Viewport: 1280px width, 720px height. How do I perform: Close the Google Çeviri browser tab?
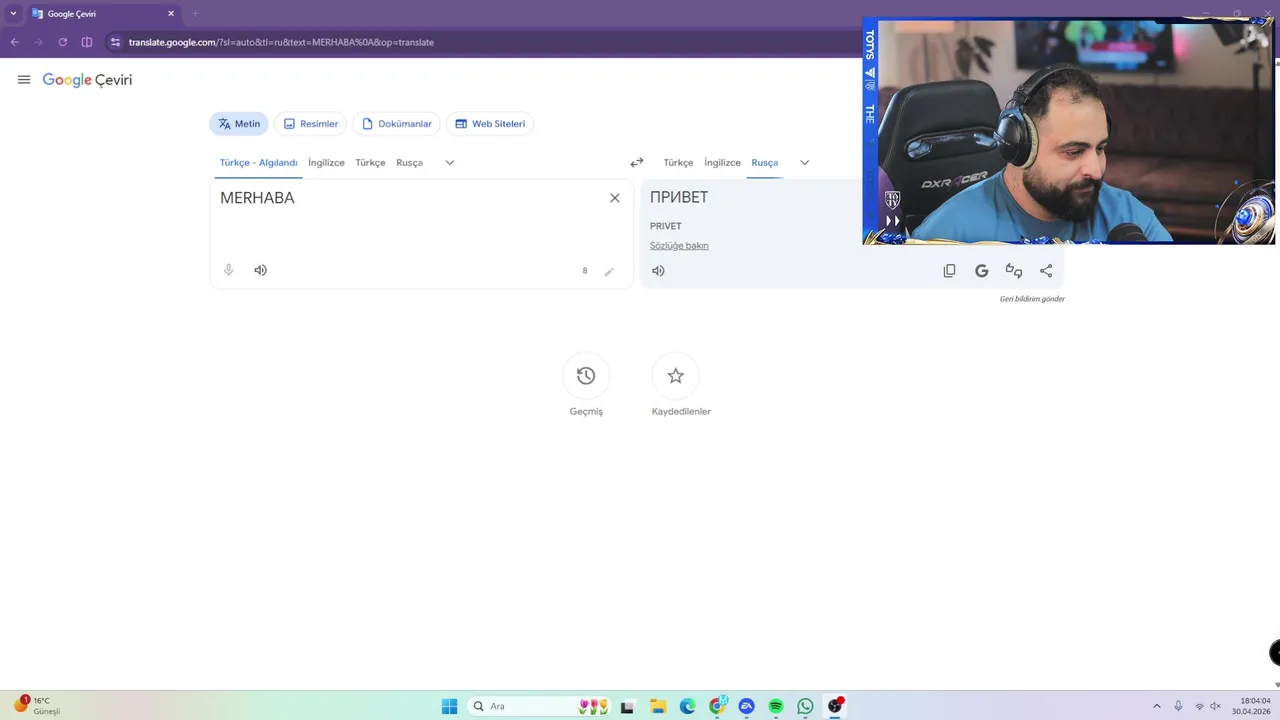click(171, 14)
